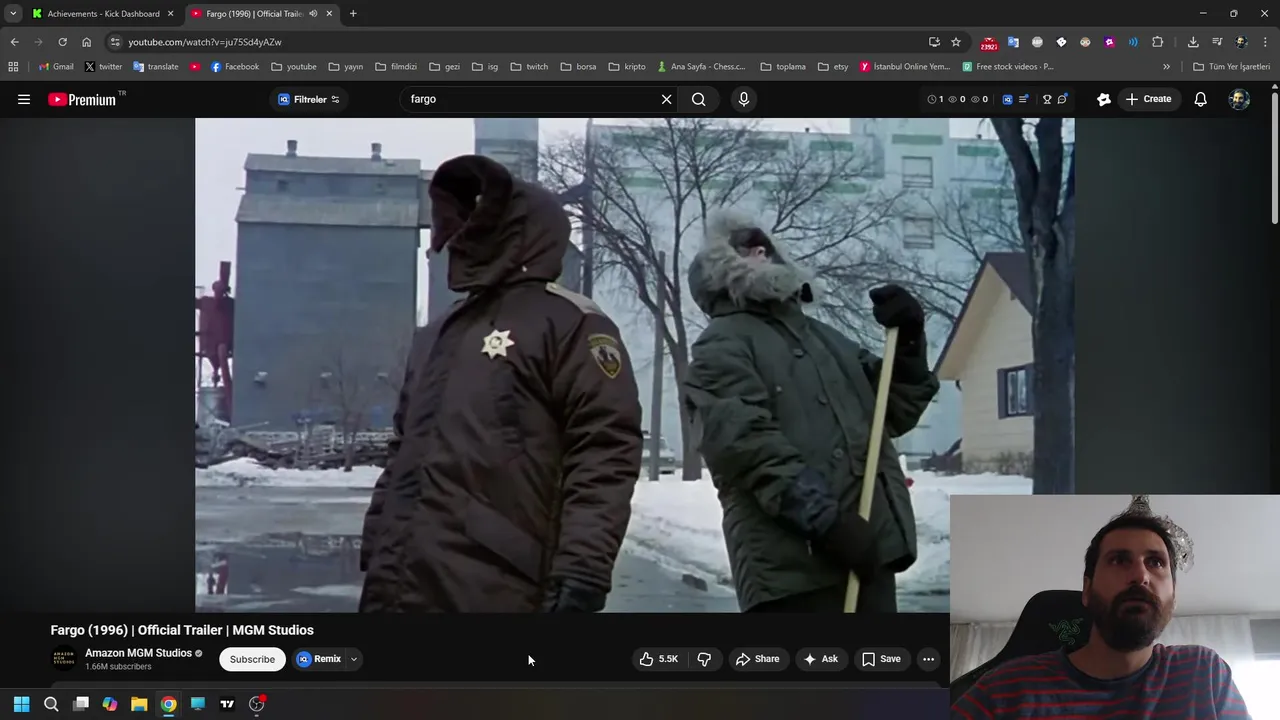Open the twitter bookmark
Image resolution: width=1280 pixels, height=720 pixels.
[x=103, y=67]
